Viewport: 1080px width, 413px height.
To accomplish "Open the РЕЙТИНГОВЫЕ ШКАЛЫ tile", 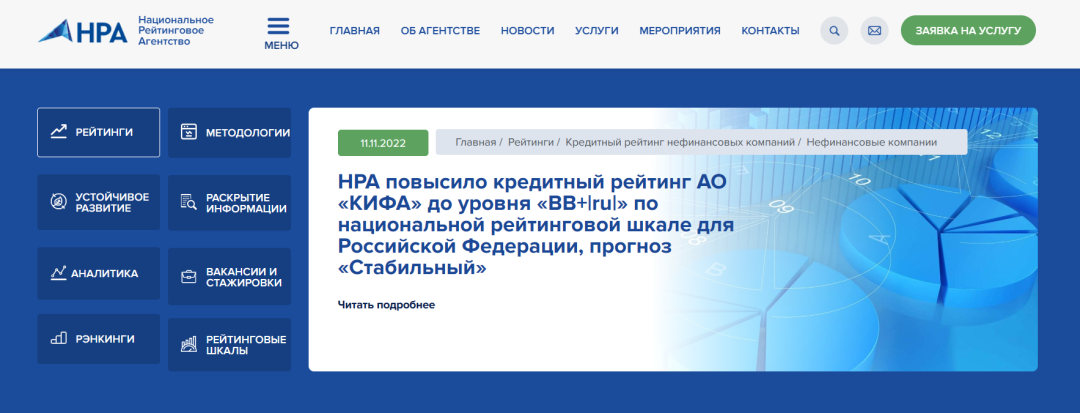I will coord(229,345).
